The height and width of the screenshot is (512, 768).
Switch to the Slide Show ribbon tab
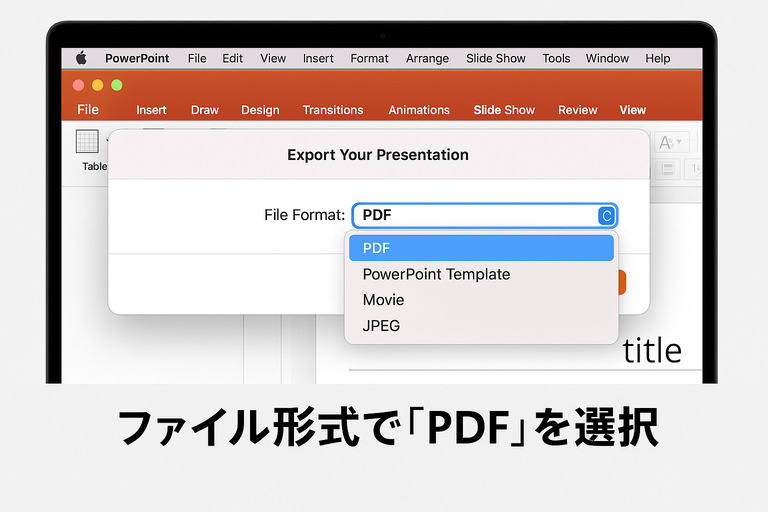504,110
